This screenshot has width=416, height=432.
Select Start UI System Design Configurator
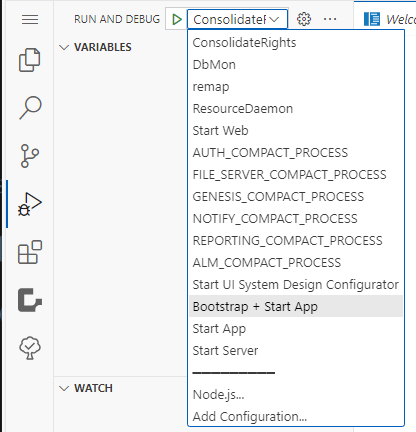click(296, 285)
